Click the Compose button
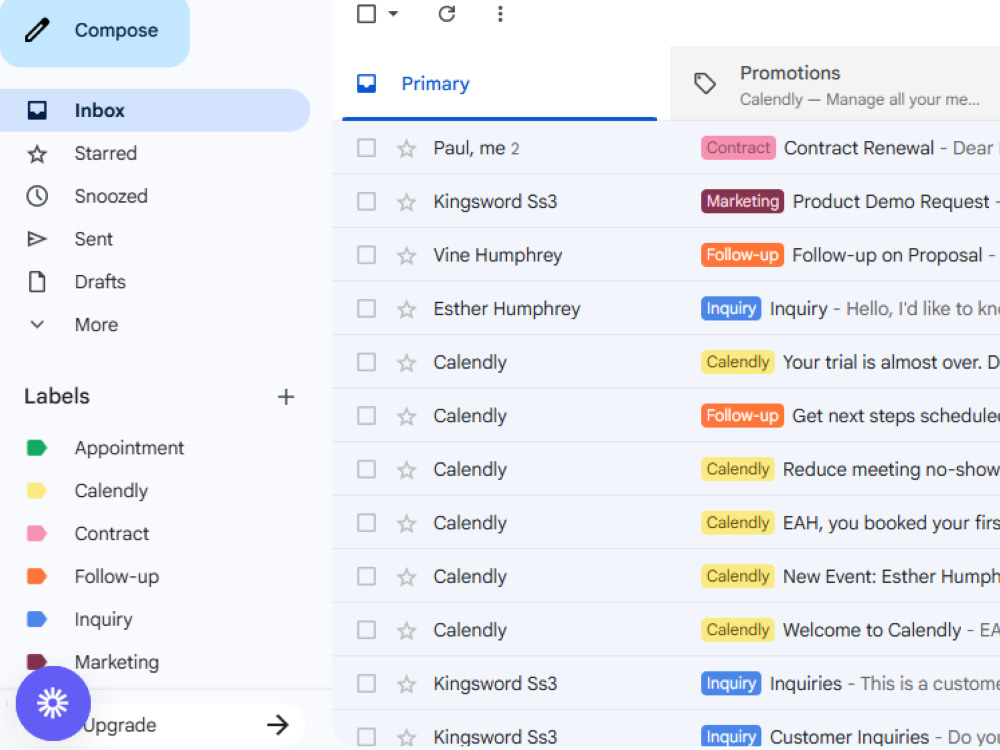Viewport: 1000px width, 750px height. pyautogui.click(x=94, y=31)
